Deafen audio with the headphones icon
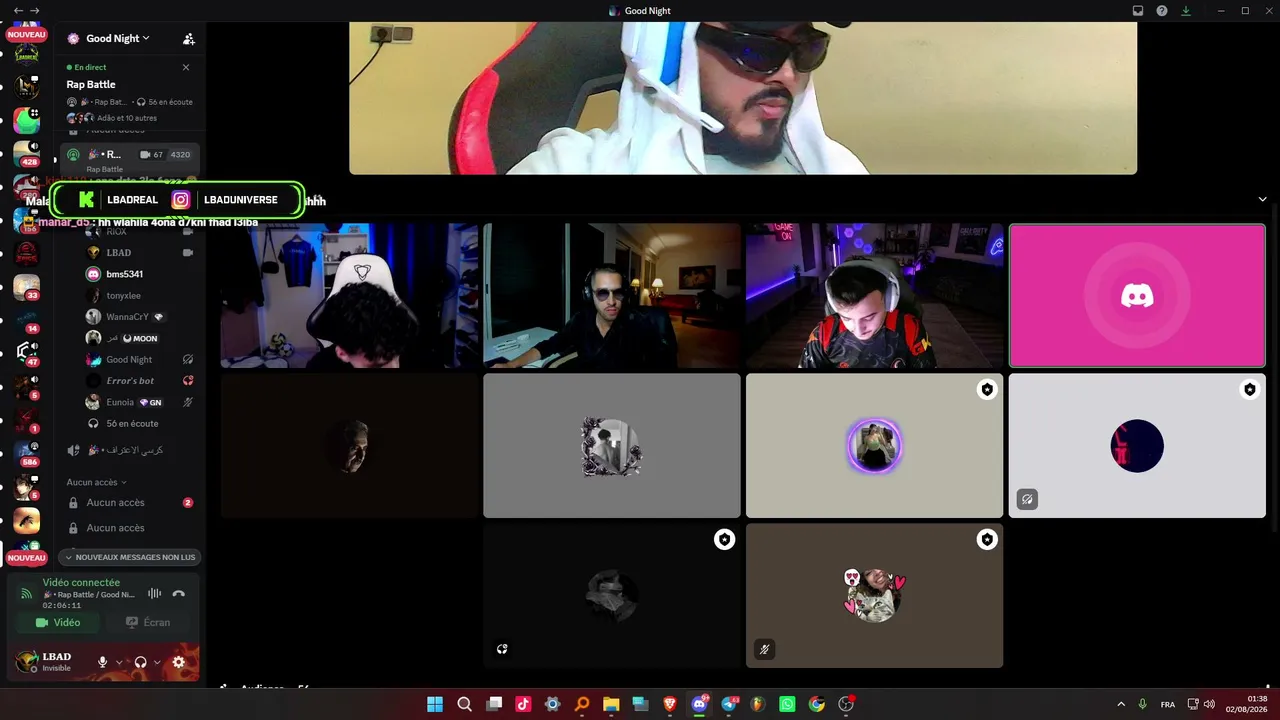 coord(141,662)
